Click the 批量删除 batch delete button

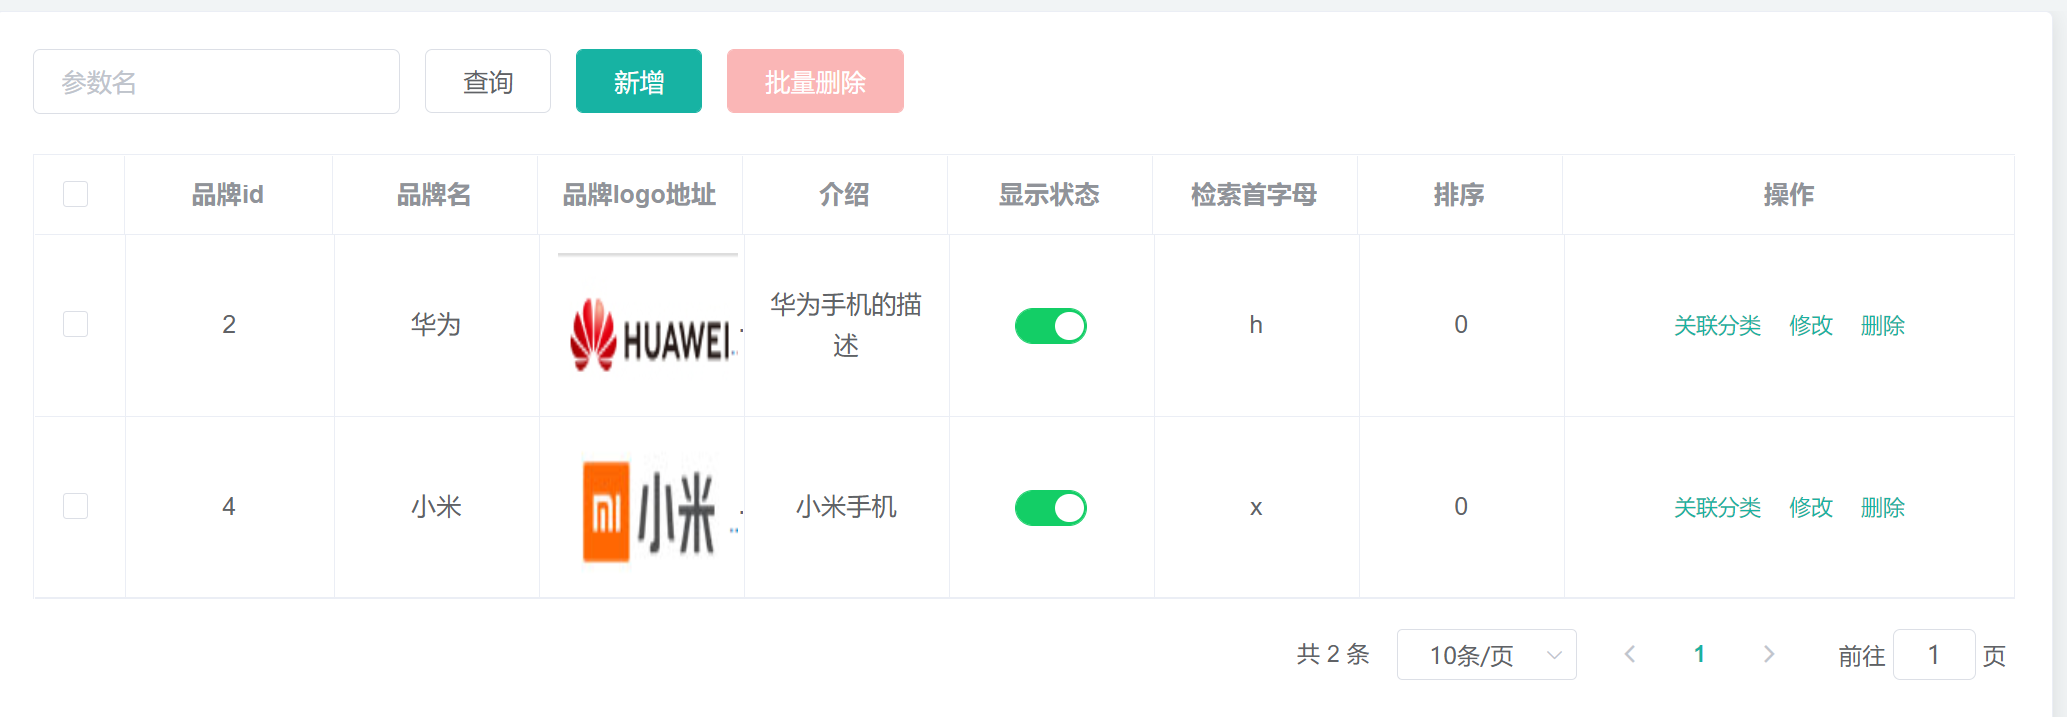coord(815,82)
